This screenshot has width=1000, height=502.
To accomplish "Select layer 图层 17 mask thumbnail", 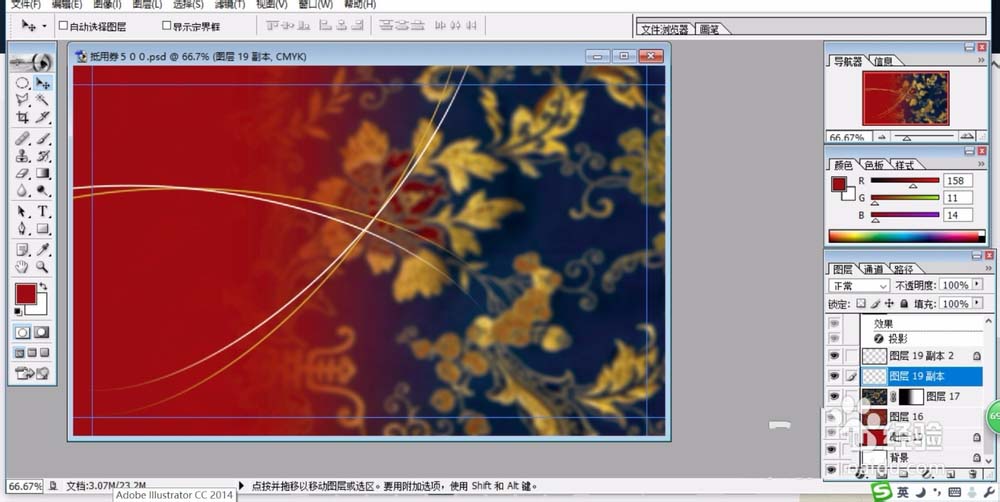I will [911, 396].
